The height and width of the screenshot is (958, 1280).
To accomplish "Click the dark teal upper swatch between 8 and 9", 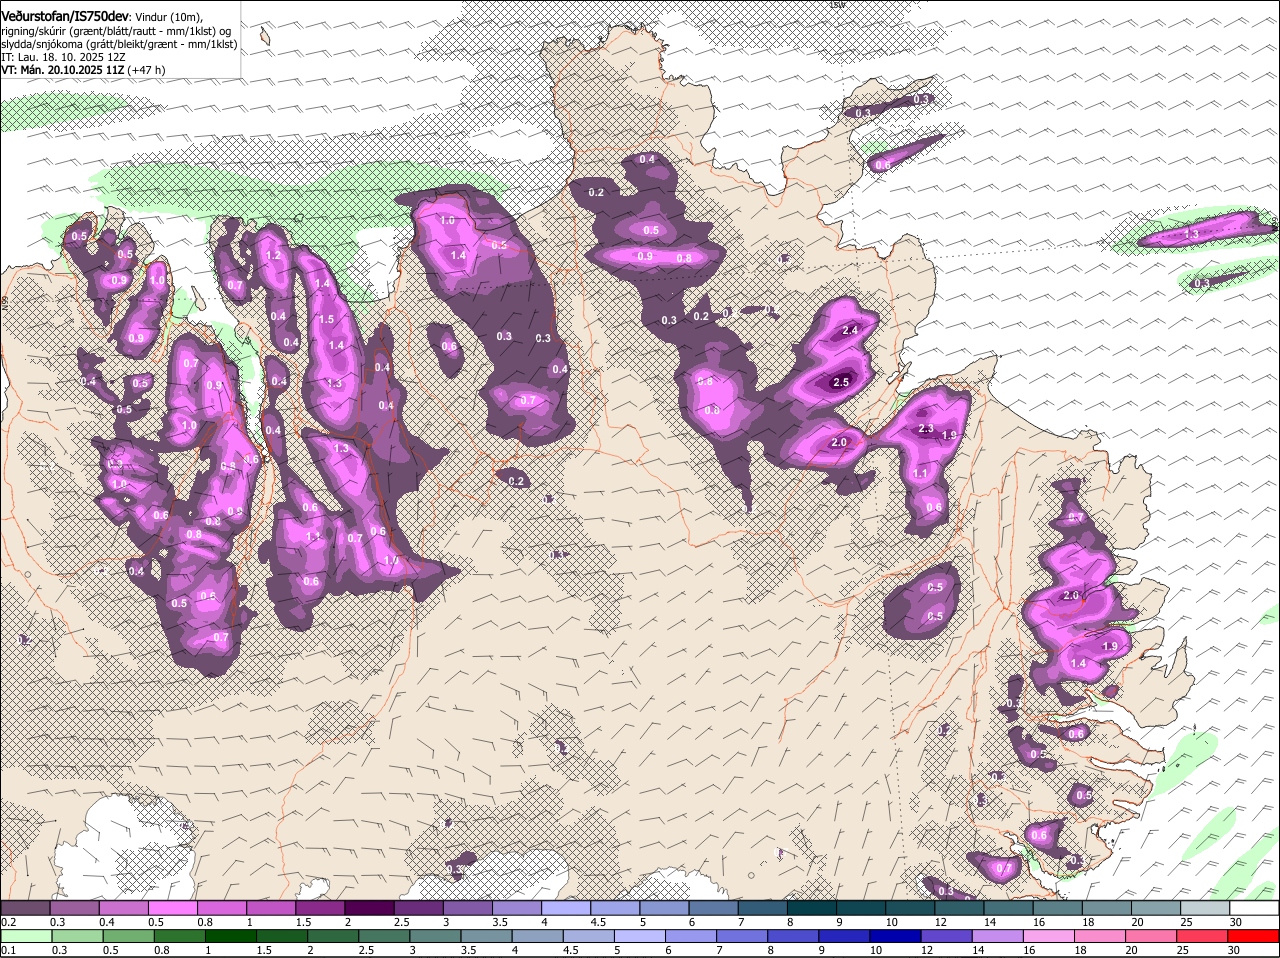I will click(811, 908).
